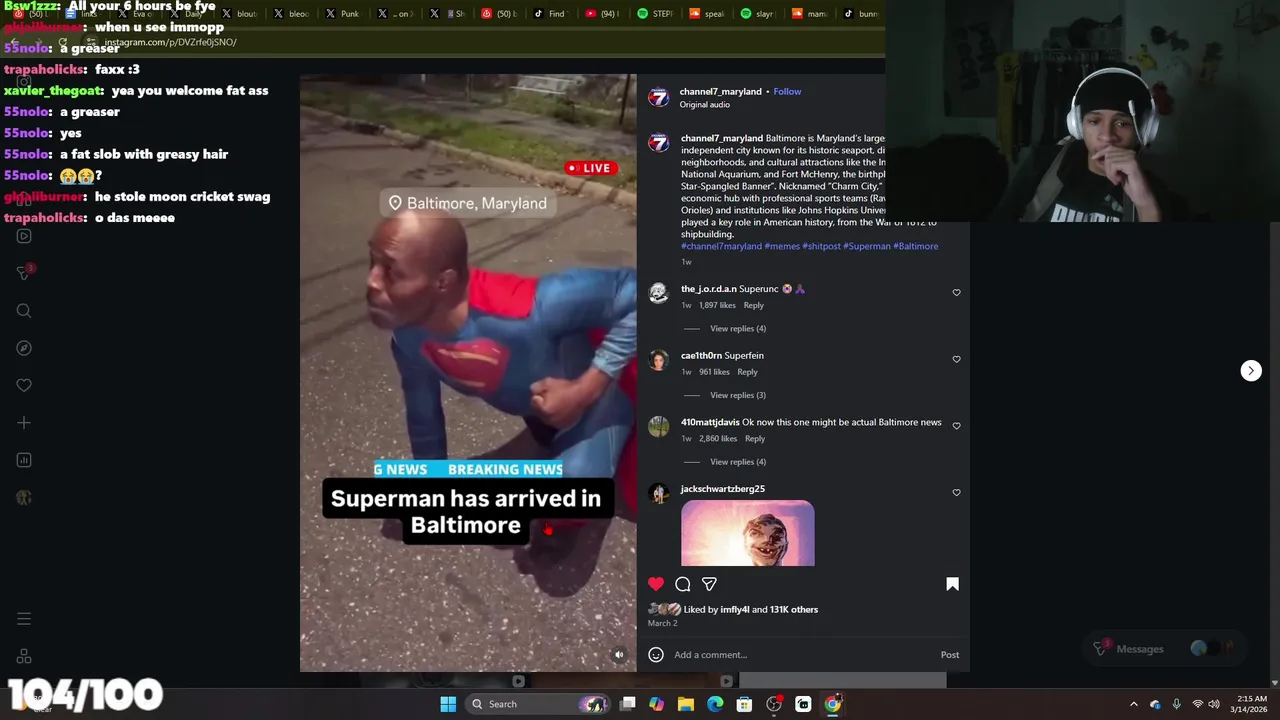View the 131K others who liked the post

pyautogui.click(x=794, y=609)
